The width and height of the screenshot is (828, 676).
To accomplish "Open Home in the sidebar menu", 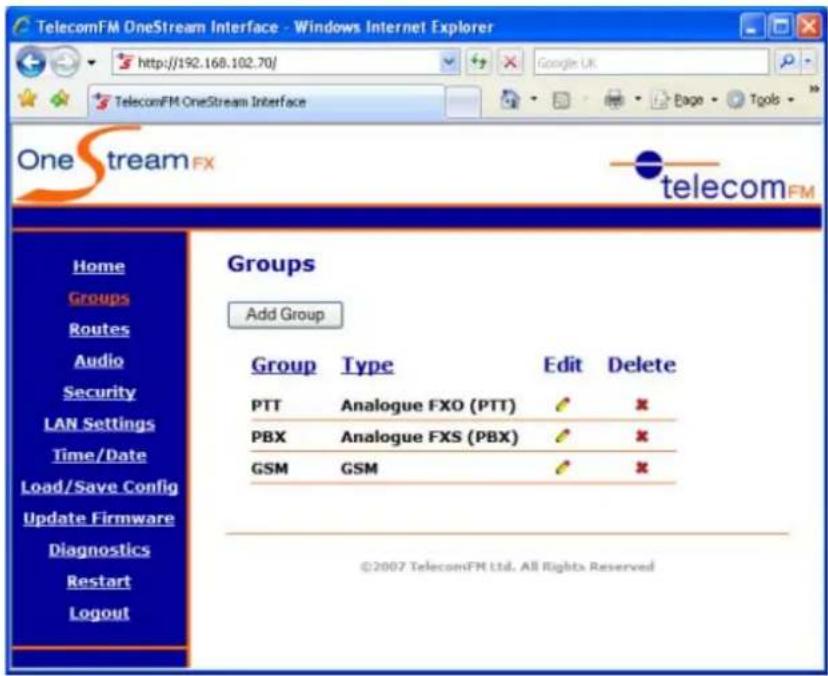I will click(99, 266).
